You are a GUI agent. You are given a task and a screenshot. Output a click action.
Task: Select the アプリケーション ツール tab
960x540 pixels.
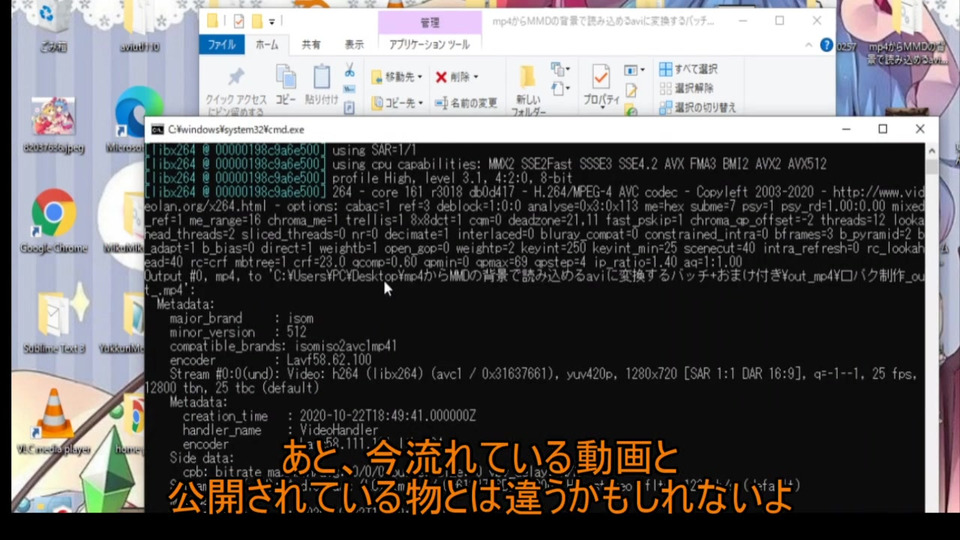pyautogui.click(x=429, y=45)
